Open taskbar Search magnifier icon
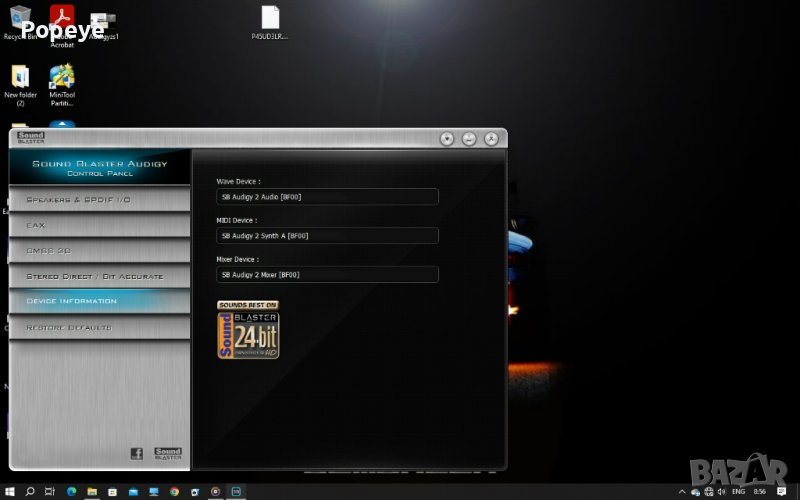Screen dimensions: 800x500 (x=30, y=491)
